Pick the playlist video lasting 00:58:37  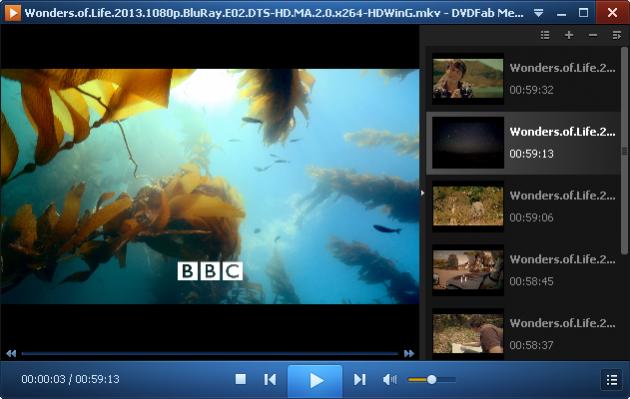pyautogui.click(x=524, y=334)
